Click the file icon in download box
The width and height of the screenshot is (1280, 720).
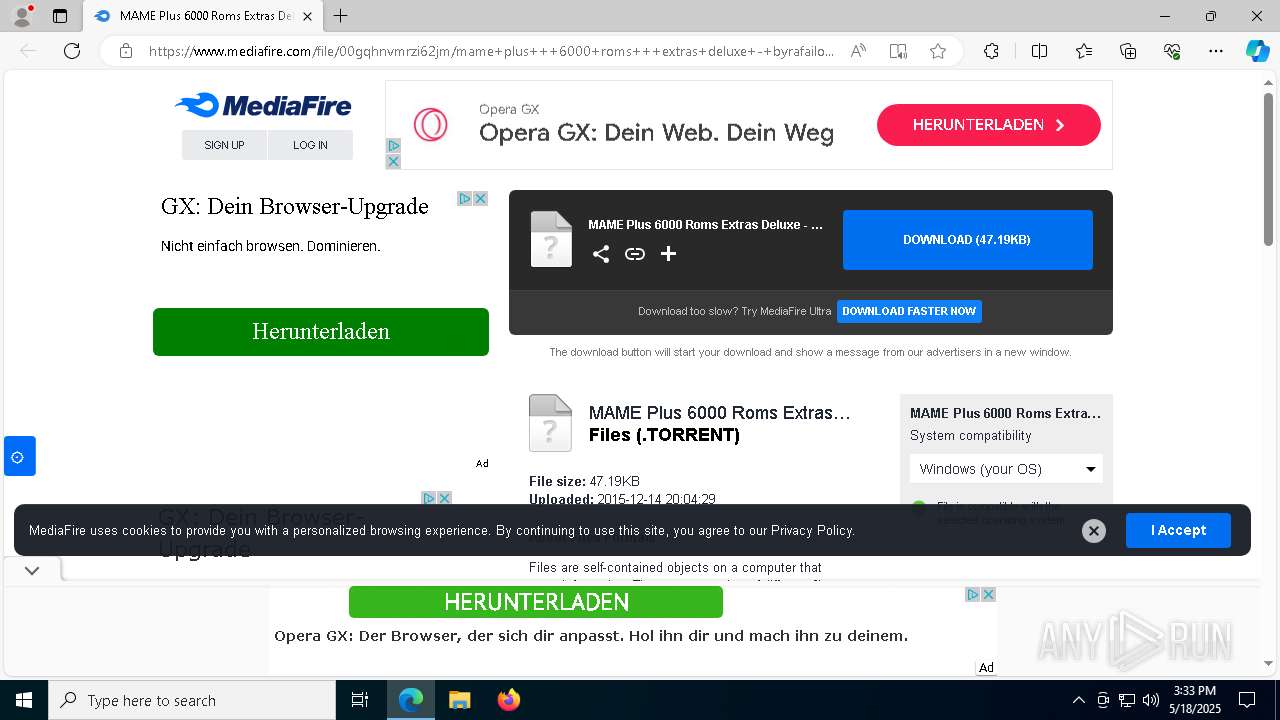click(x=551, y=239)
